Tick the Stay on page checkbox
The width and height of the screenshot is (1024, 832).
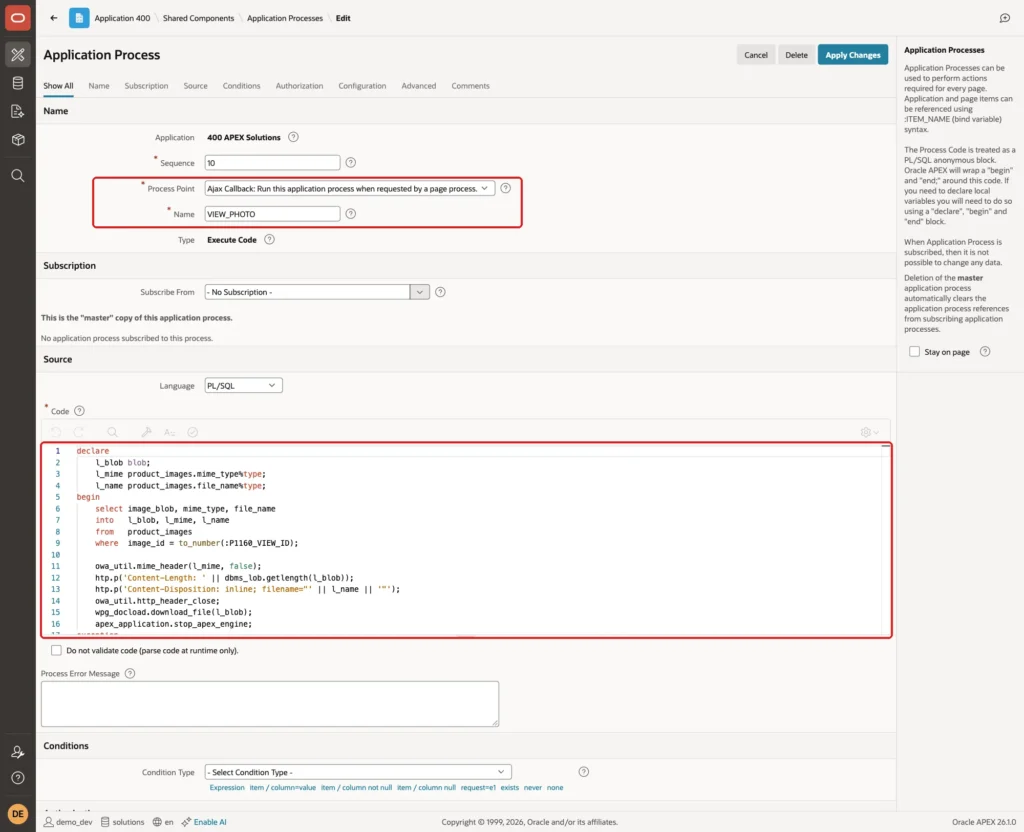914,351
